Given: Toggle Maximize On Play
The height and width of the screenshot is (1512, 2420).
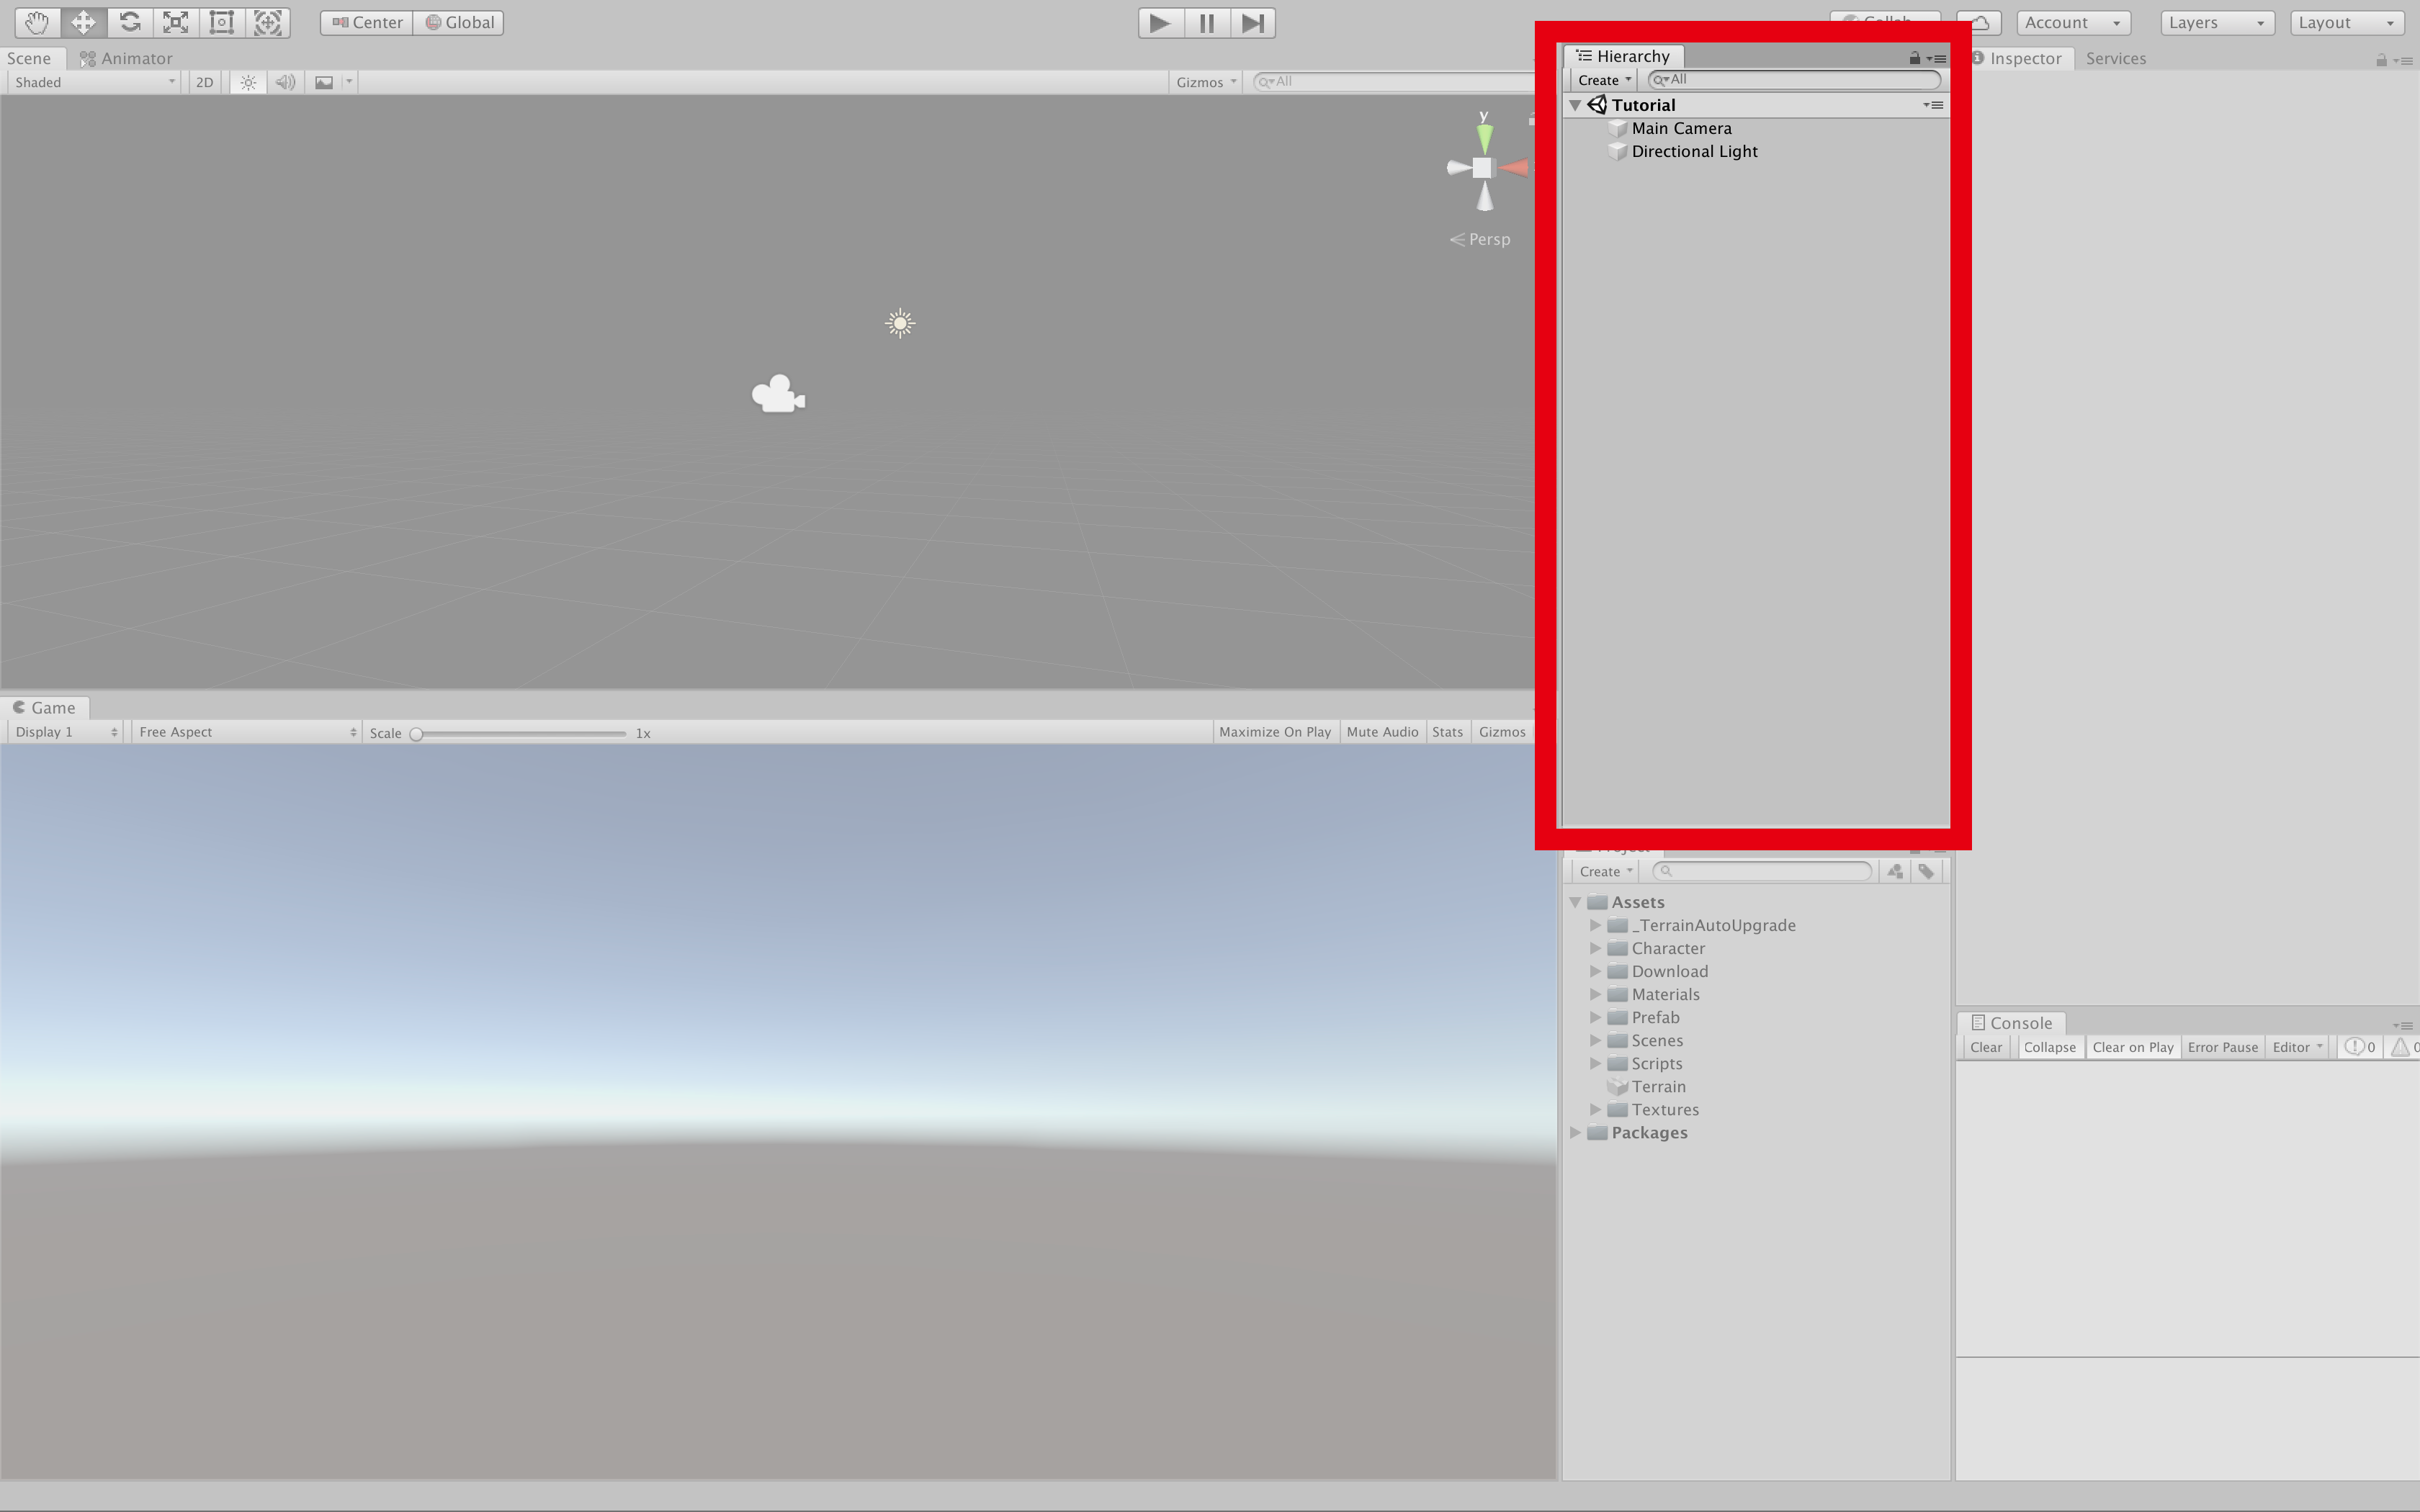Looking at the screenshot, I should (x=1274, y=732).
